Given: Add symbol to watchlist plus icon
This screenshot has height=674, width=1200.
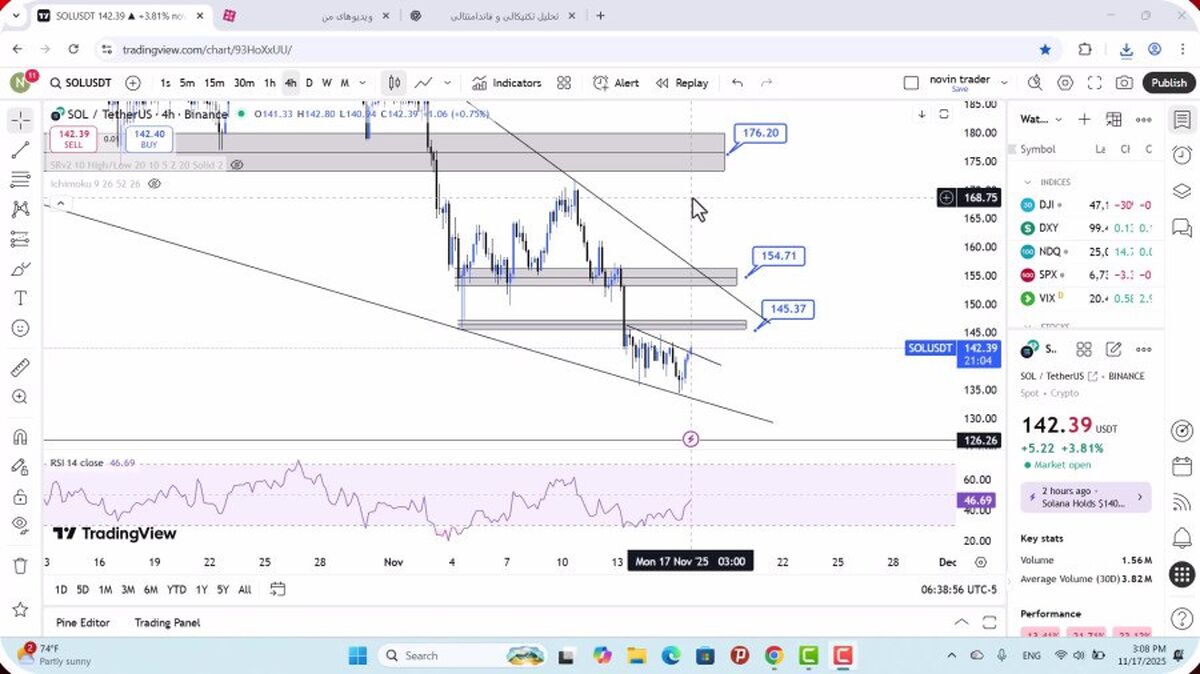Looking at the screenshot, I should click(1084, 119).
